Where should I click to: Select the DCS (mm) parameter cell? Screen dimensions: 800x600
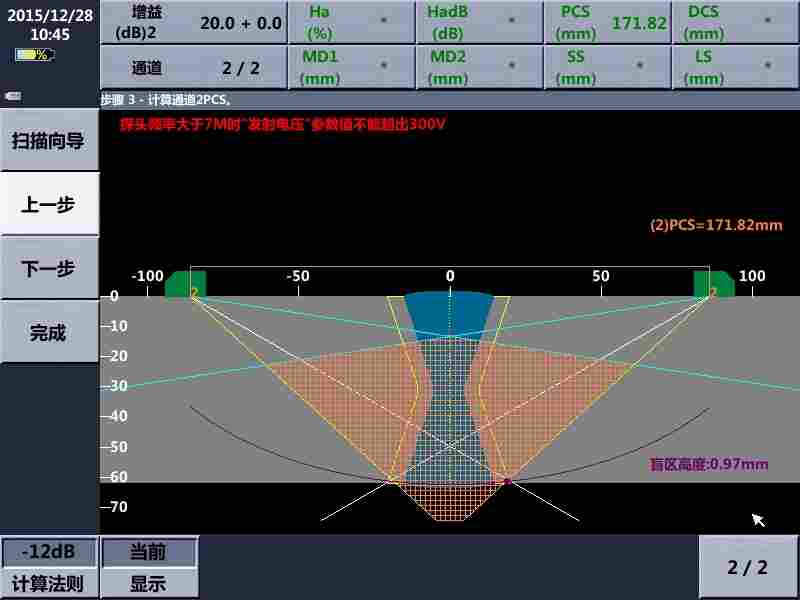(735, 22)
